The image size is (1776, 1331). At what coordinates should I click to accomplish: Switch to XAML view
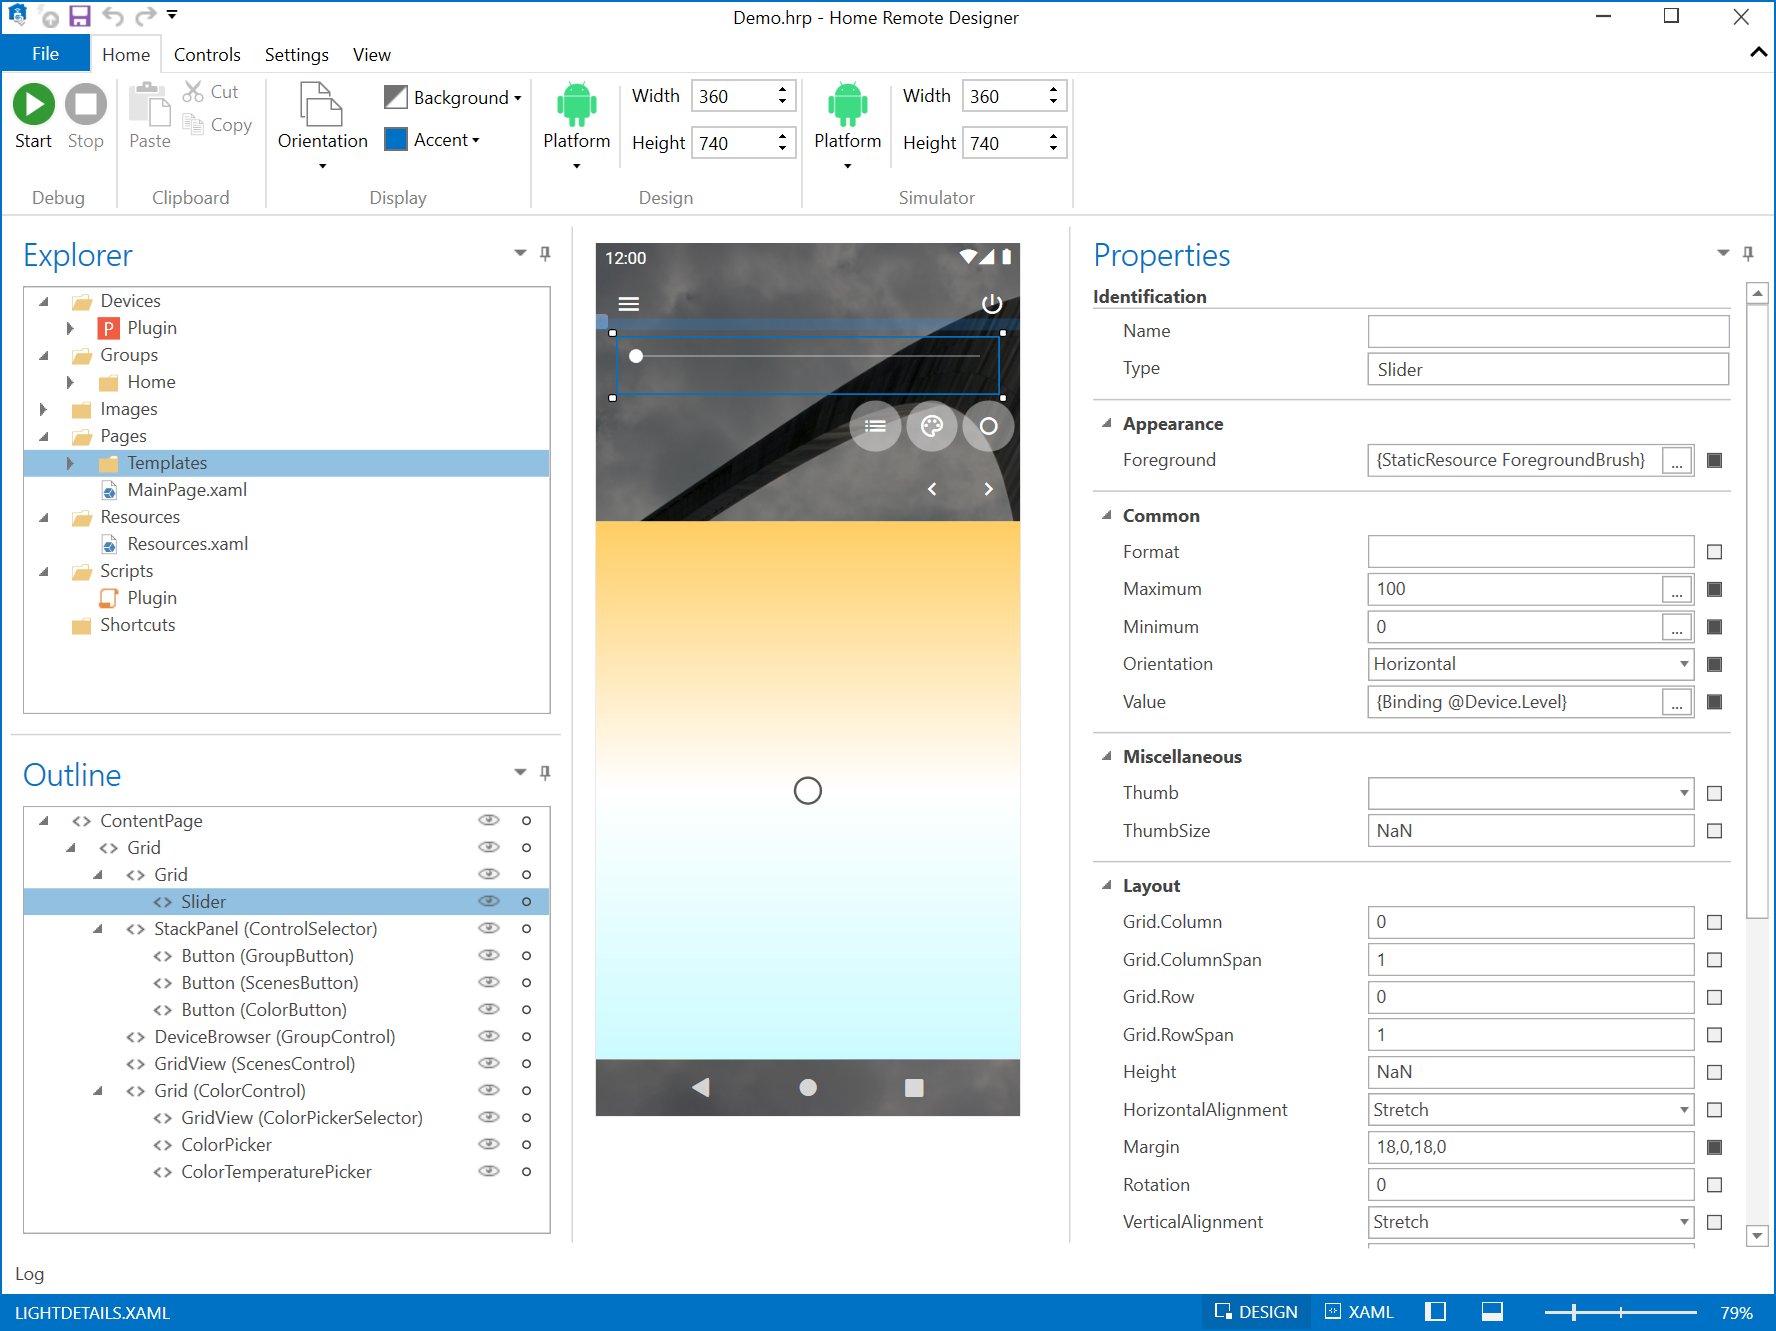(1359, 1312)
